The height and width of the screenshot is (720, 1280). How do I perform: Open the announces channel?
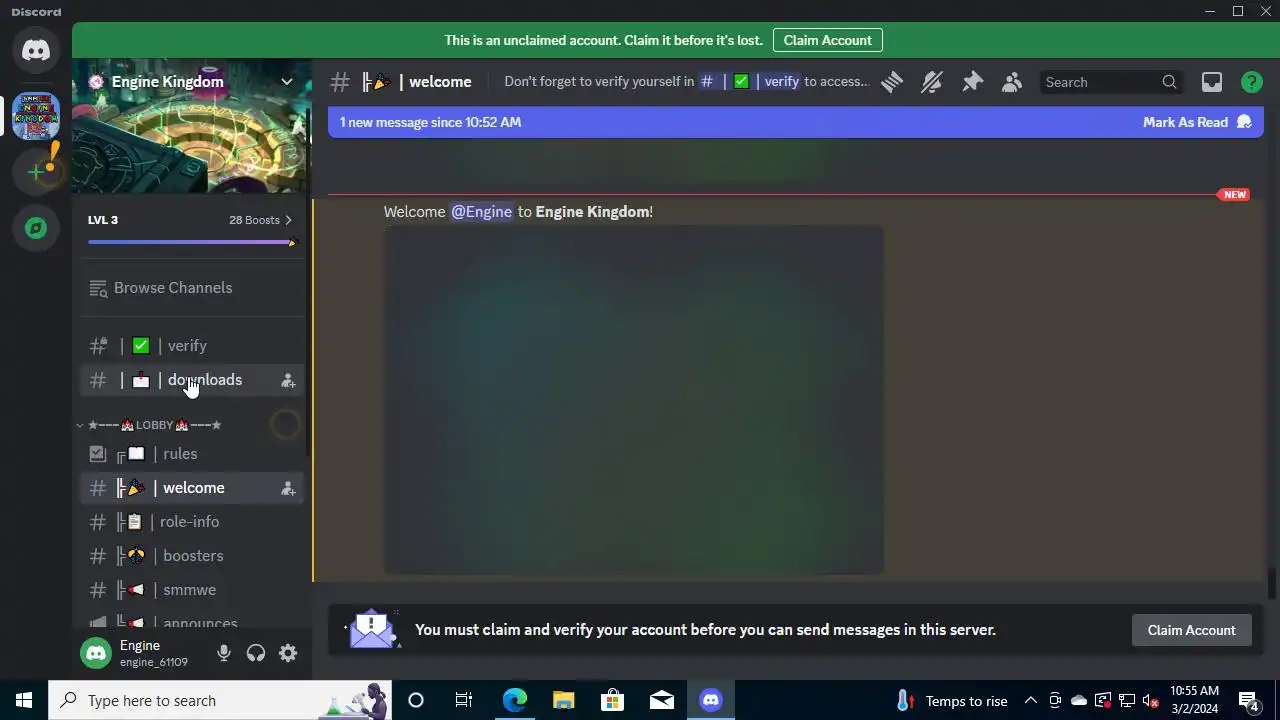[x=192, y=621]
